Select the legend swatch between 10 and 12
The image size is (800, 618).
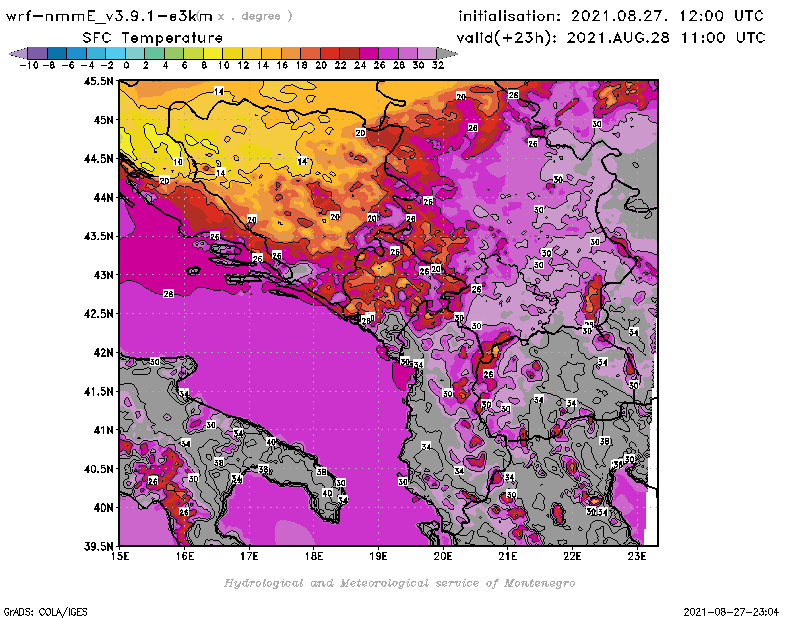tap(232, 53)
